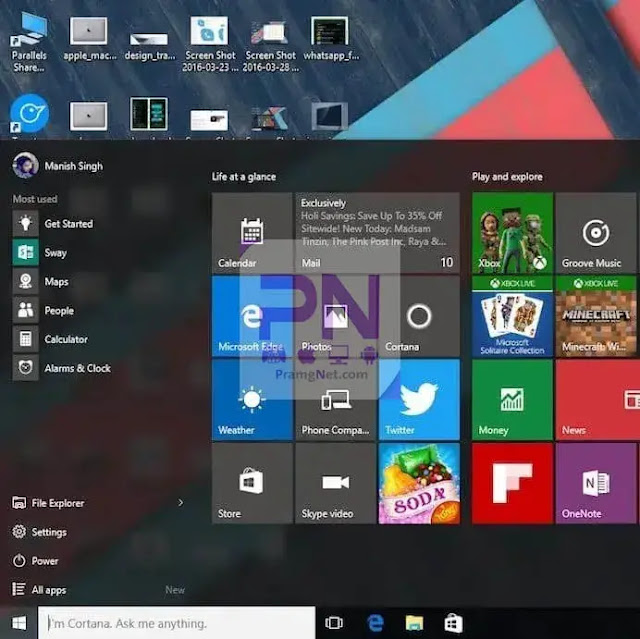The image size is (640, 639).
Task: Open the Money tile
Action: [x=512, y=399]
